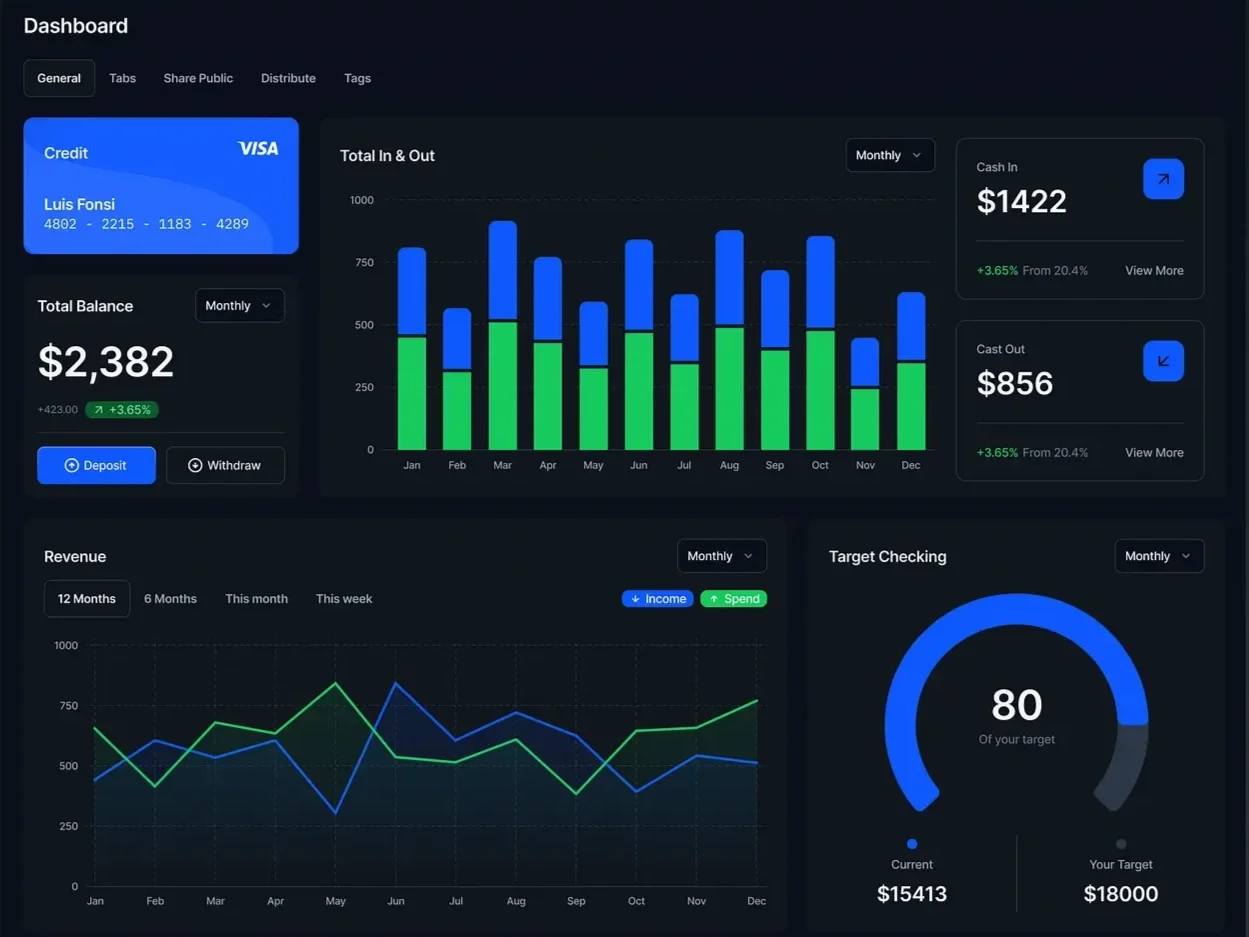Select the 6 Months revenue filter
The height and width of the screenshot is (937, 1249).
(170, 598)
